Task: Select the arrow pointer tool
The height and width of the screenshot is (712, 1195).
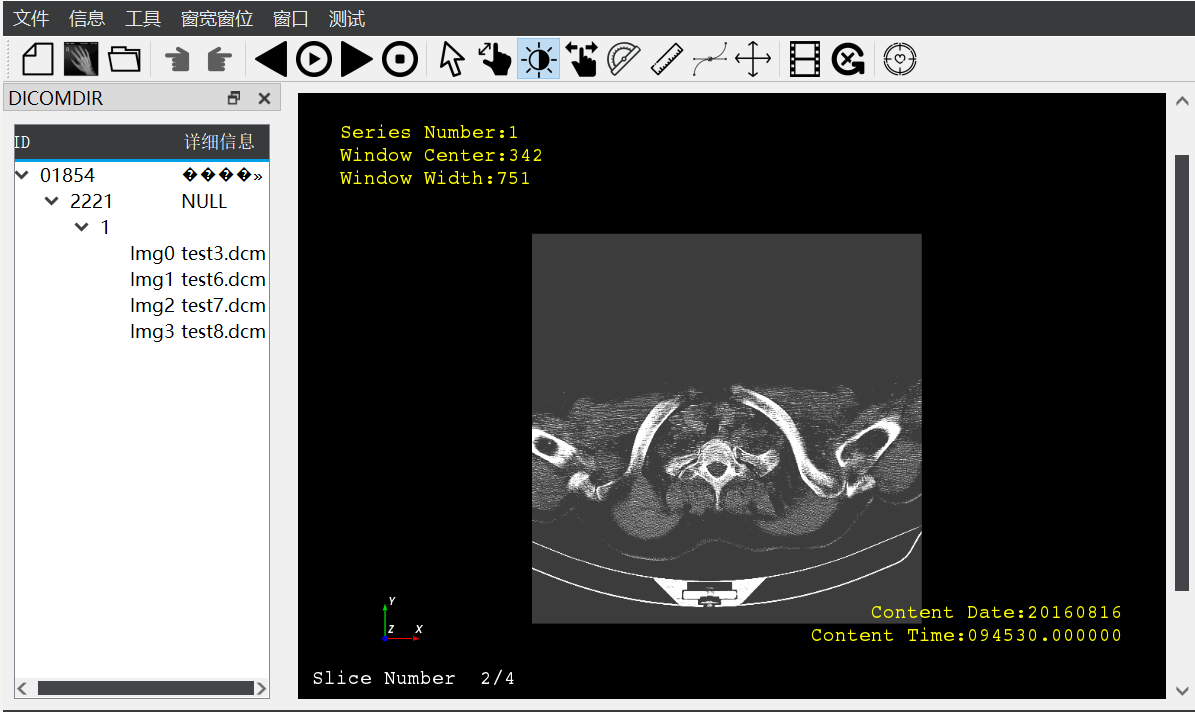Action: click(450, 59)
